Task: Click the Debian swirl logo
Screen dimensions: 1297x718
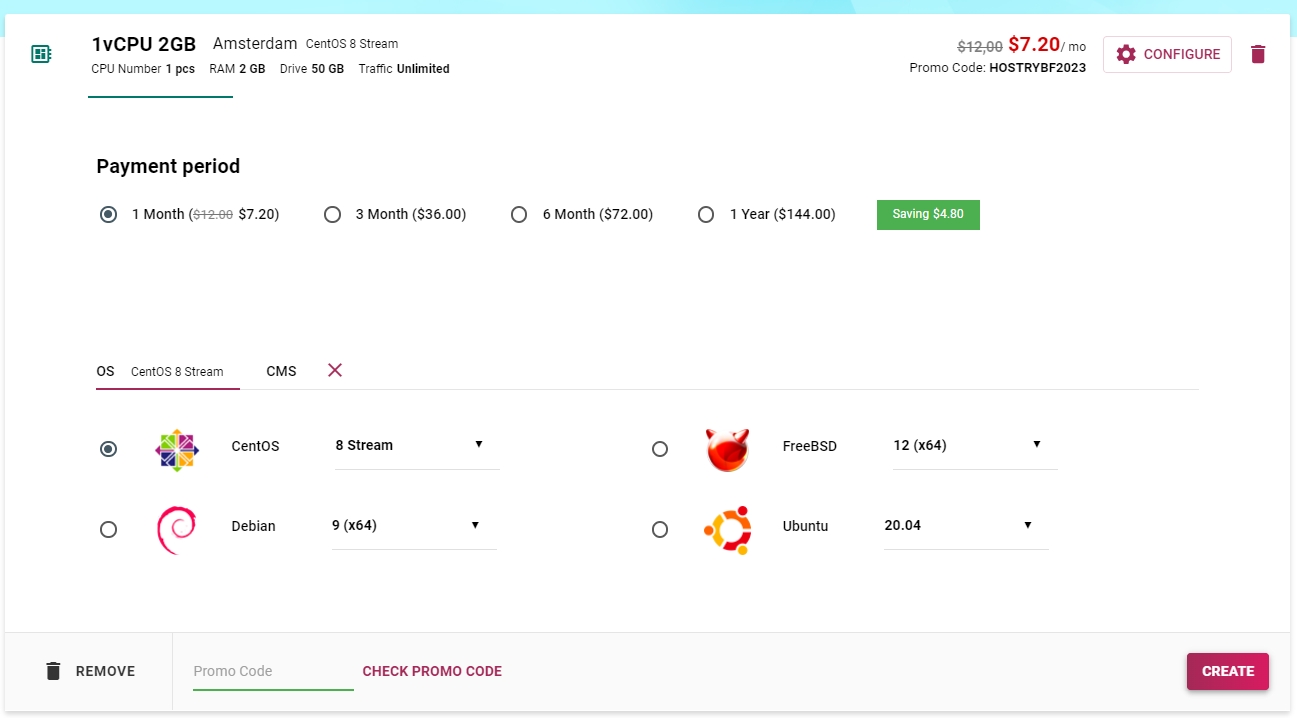Action: 176,530
